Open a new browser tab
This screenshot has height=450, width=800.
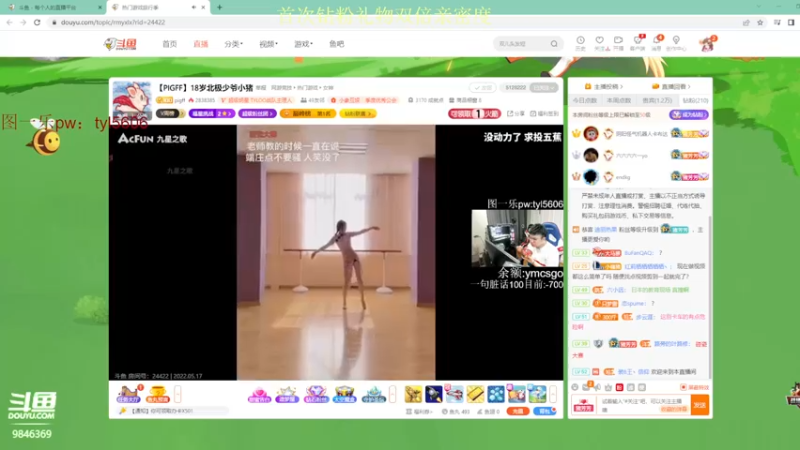click(x=219, y=7)
